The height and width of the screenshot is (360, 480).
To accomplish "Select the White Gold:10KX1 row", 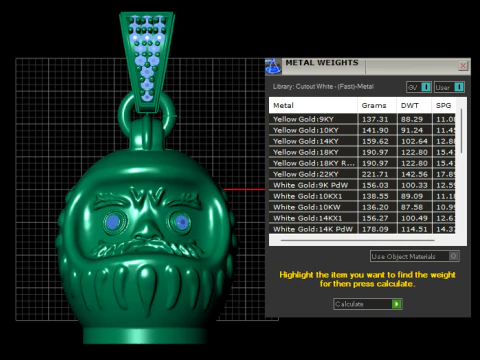I will [x=362, y=196].
